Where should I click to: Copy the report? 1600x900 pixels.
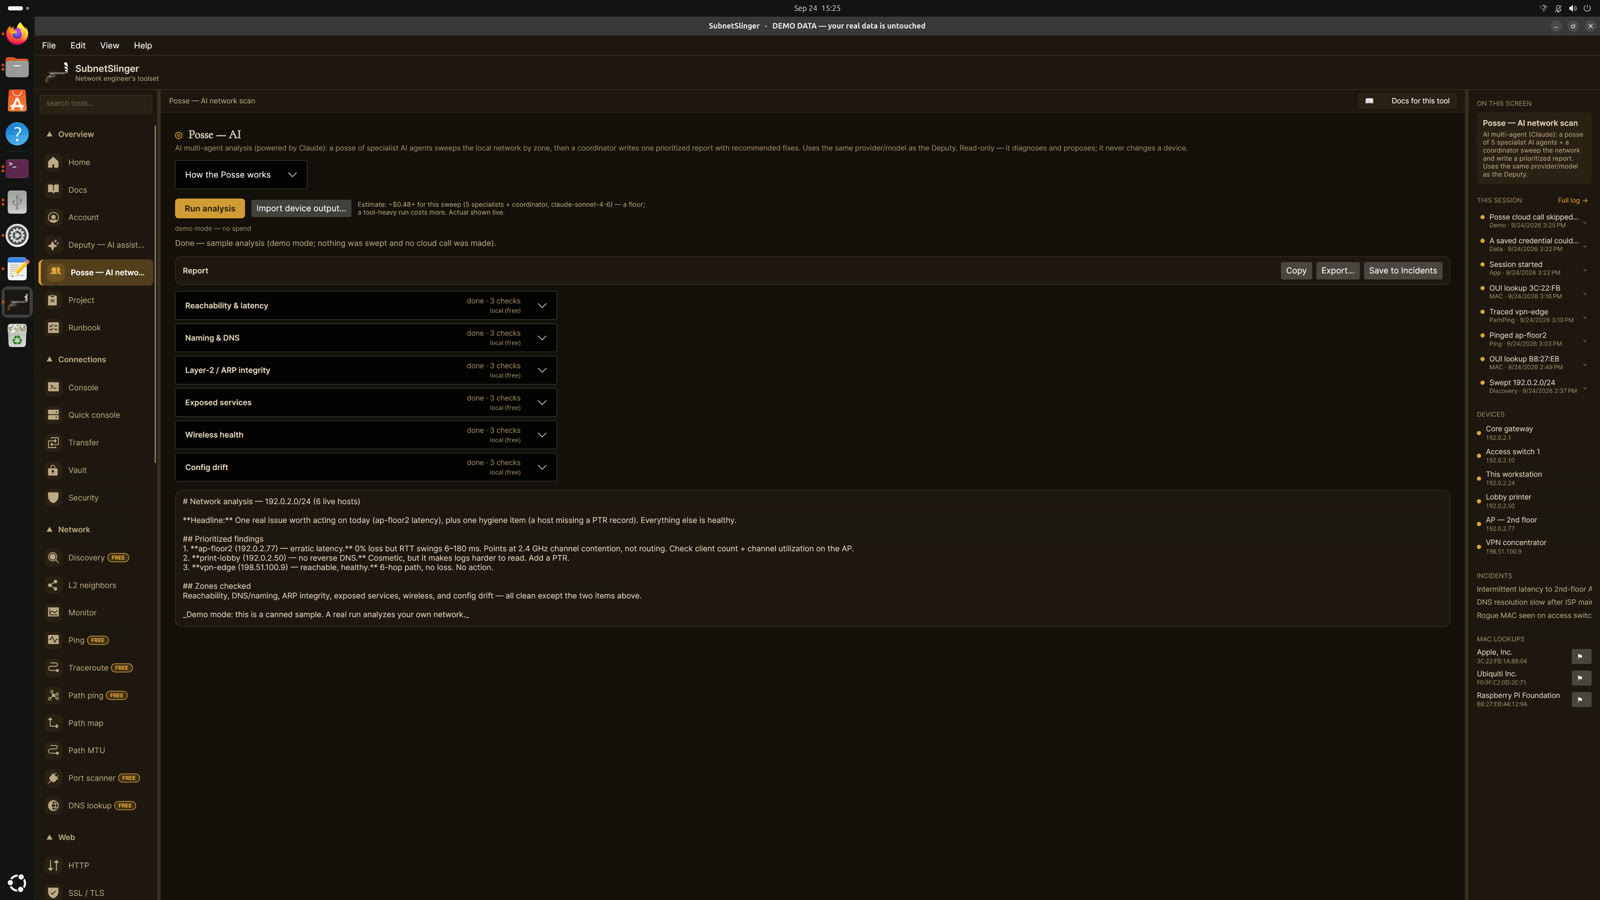coord(1296,270)
